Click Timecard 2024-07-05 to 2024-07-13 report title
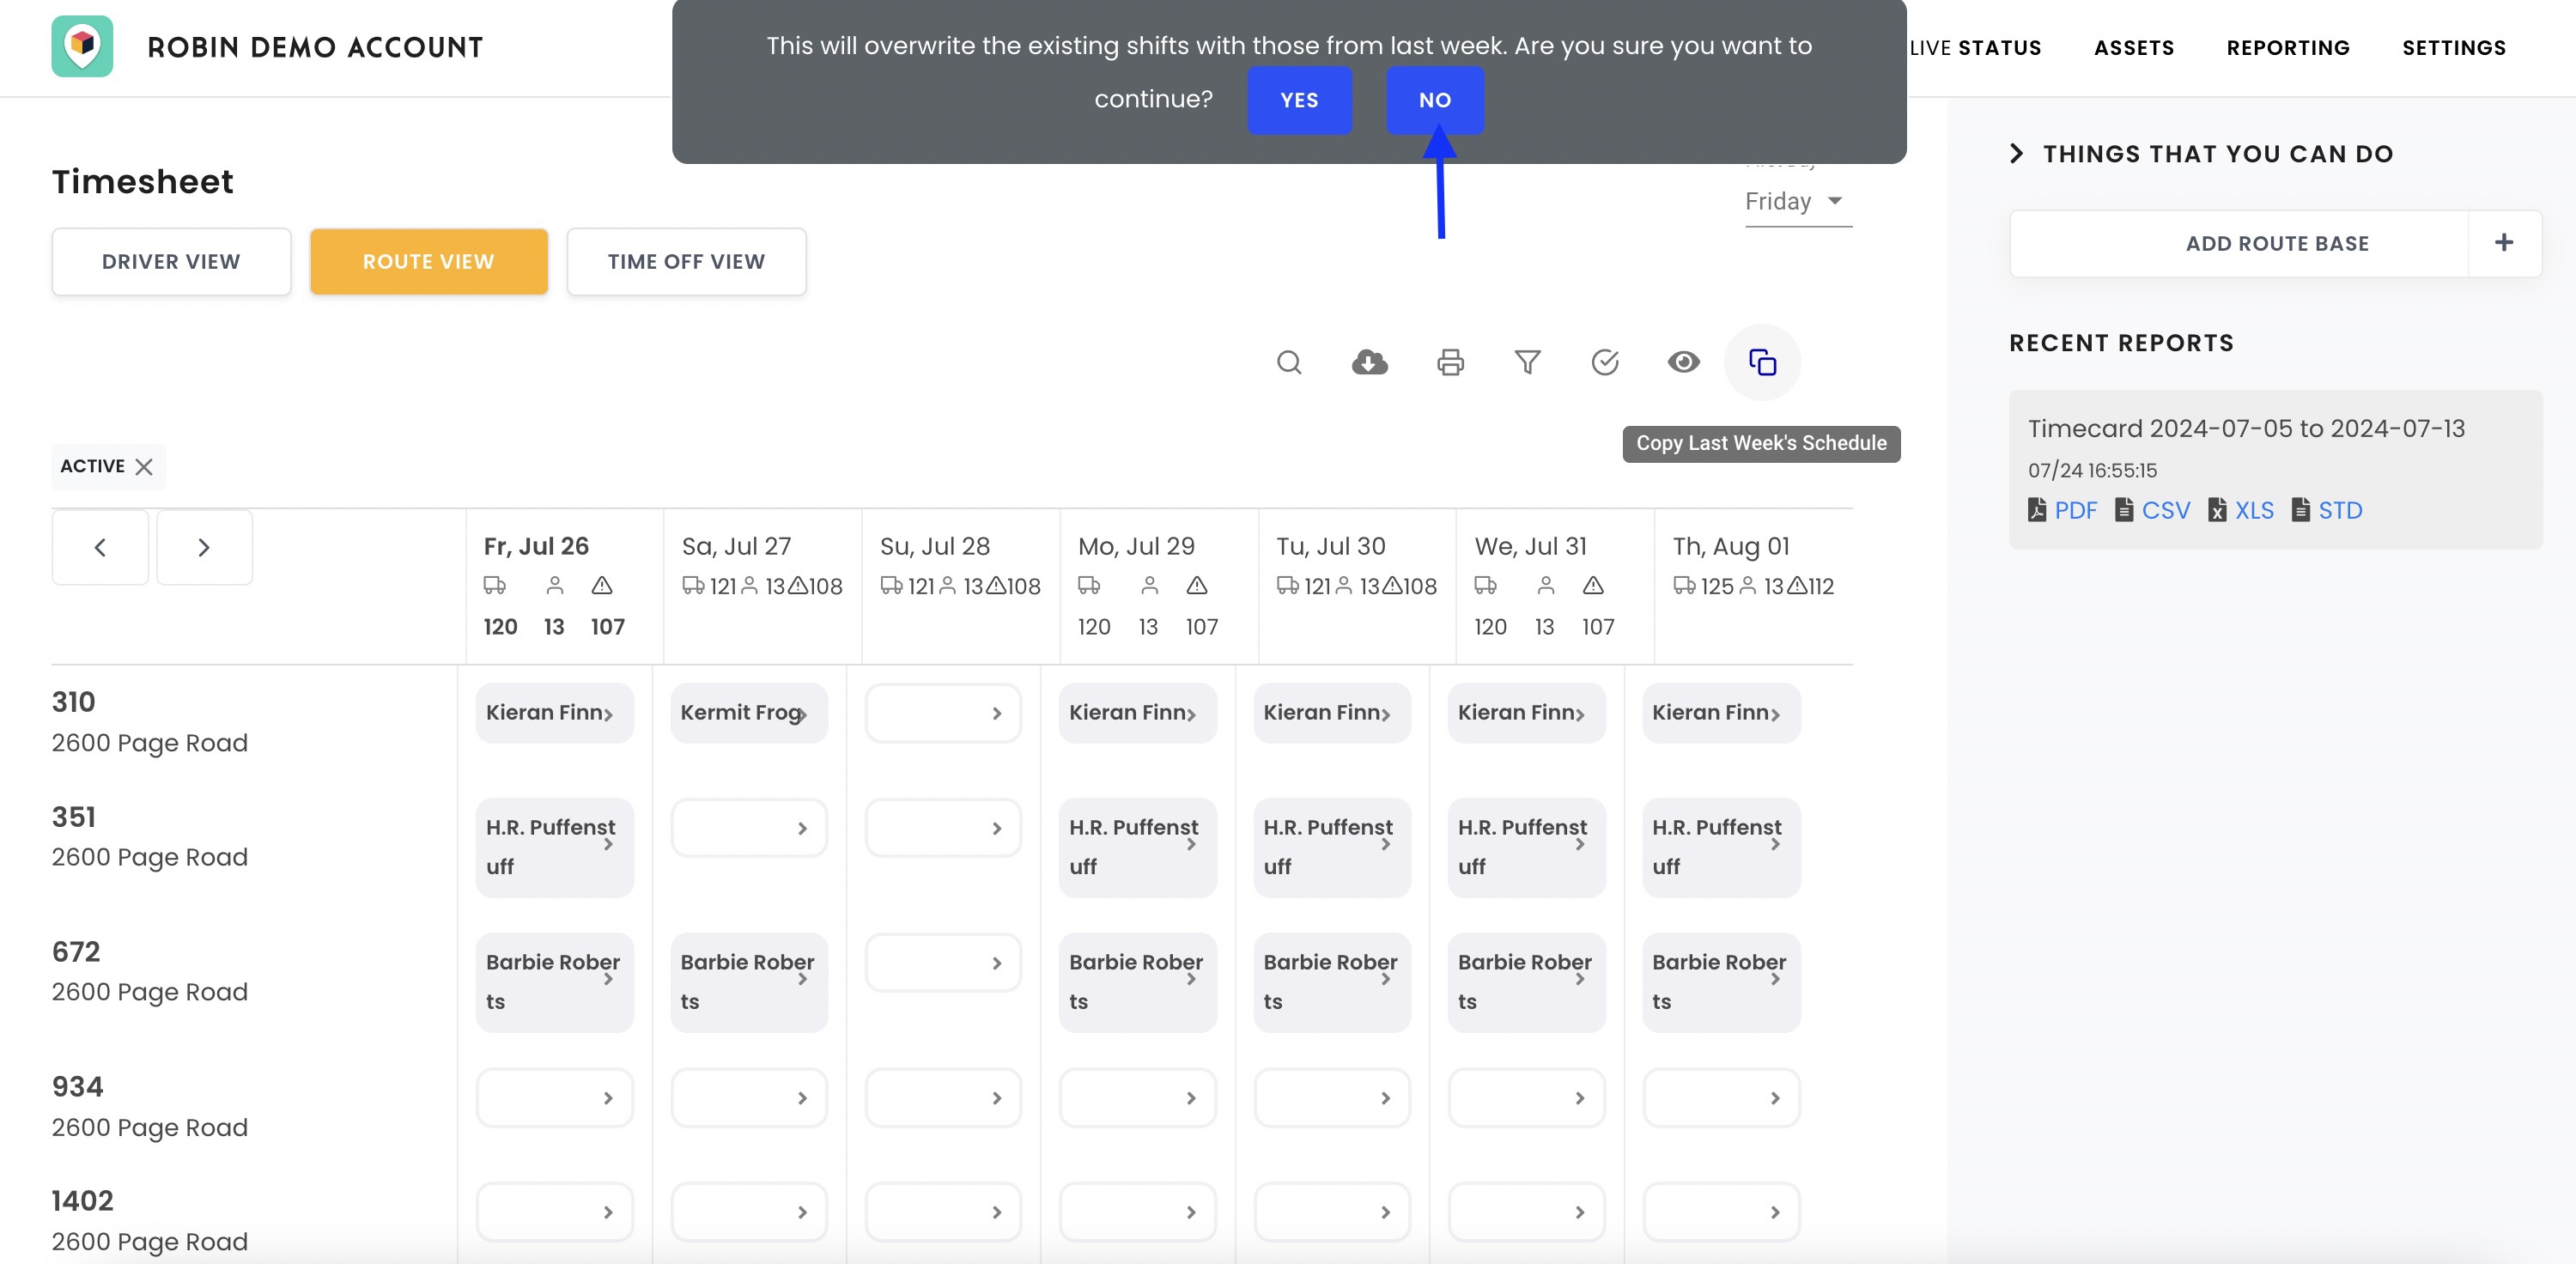The image size is (2576, 1264). tap(2246, 429)
